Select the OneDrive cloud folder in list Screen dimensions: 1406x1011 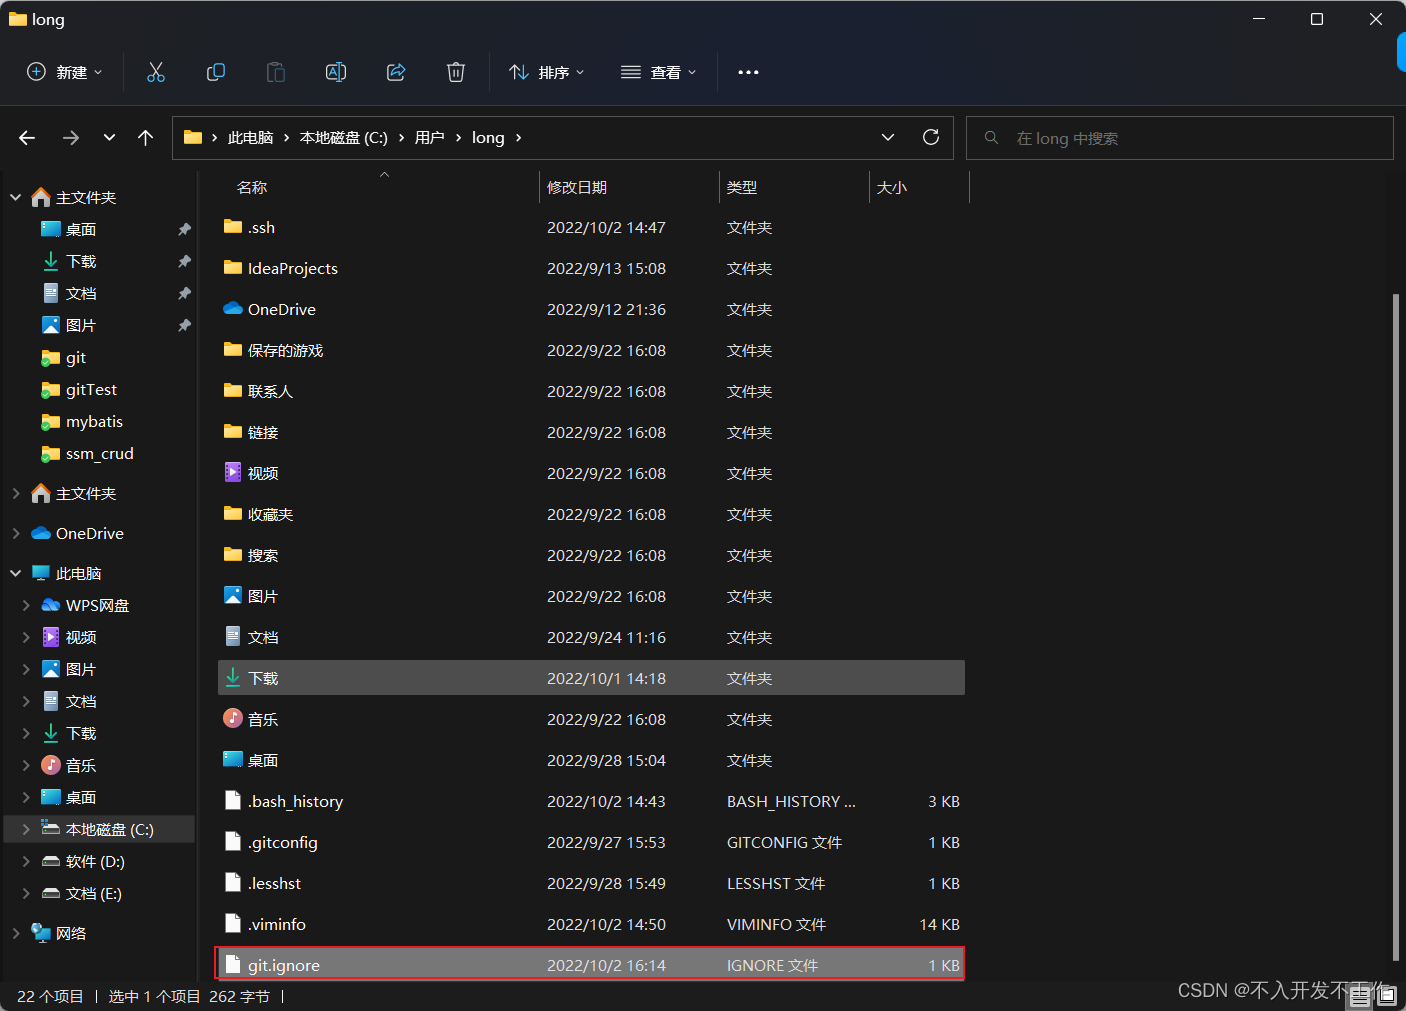click(591, 309)
